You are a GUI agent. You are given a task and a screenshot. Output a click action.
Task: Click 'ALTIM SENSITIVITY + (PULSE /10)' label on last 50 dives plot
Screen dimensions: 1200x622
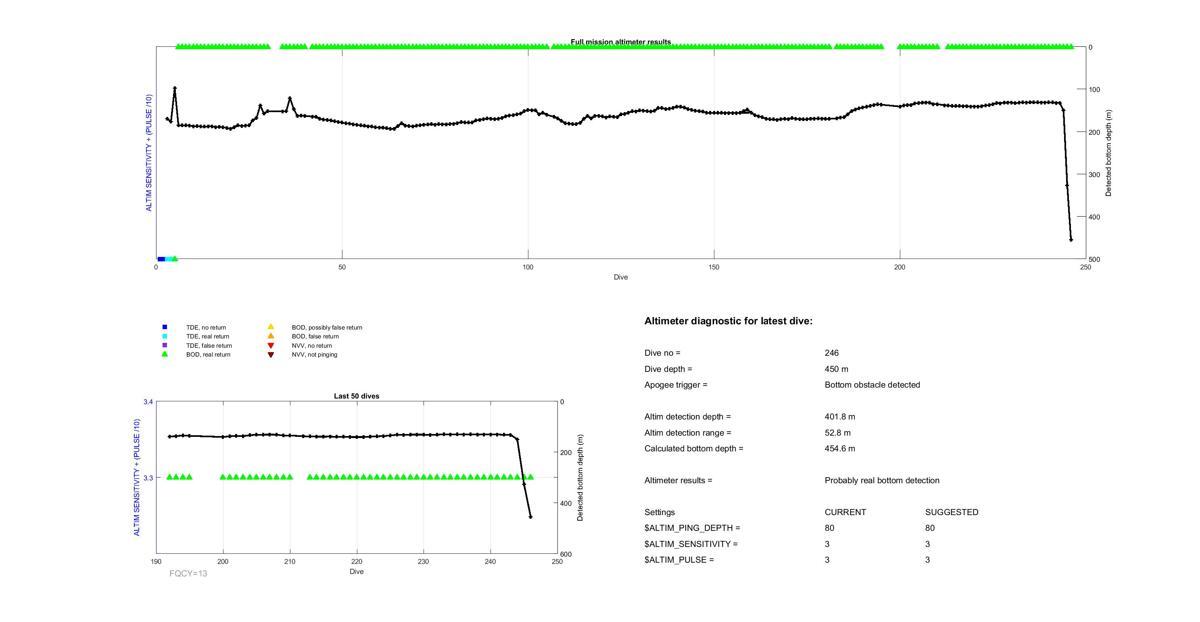137,477
